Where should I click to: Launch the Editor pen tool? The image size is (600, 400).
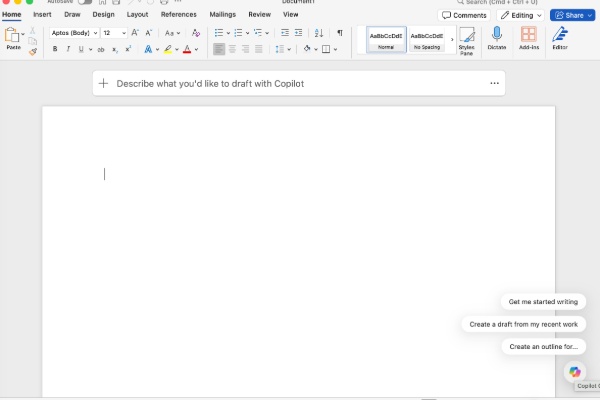[560, 38]
